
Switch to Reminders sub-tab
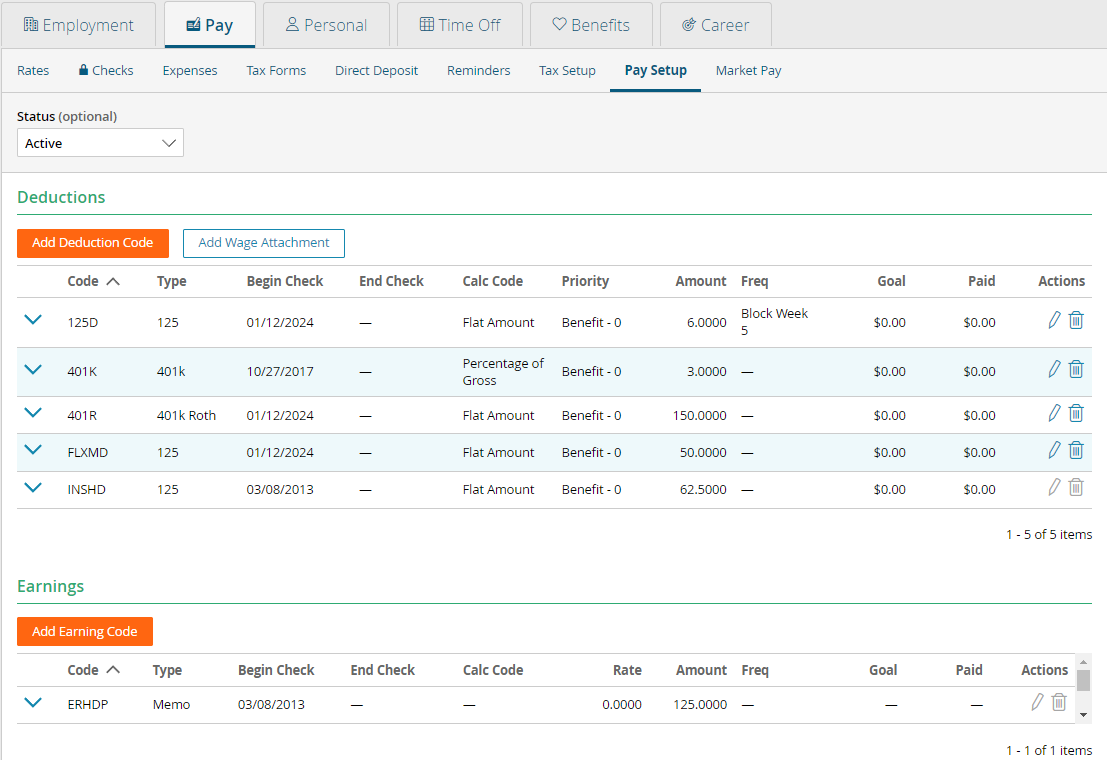pos(479,71)
